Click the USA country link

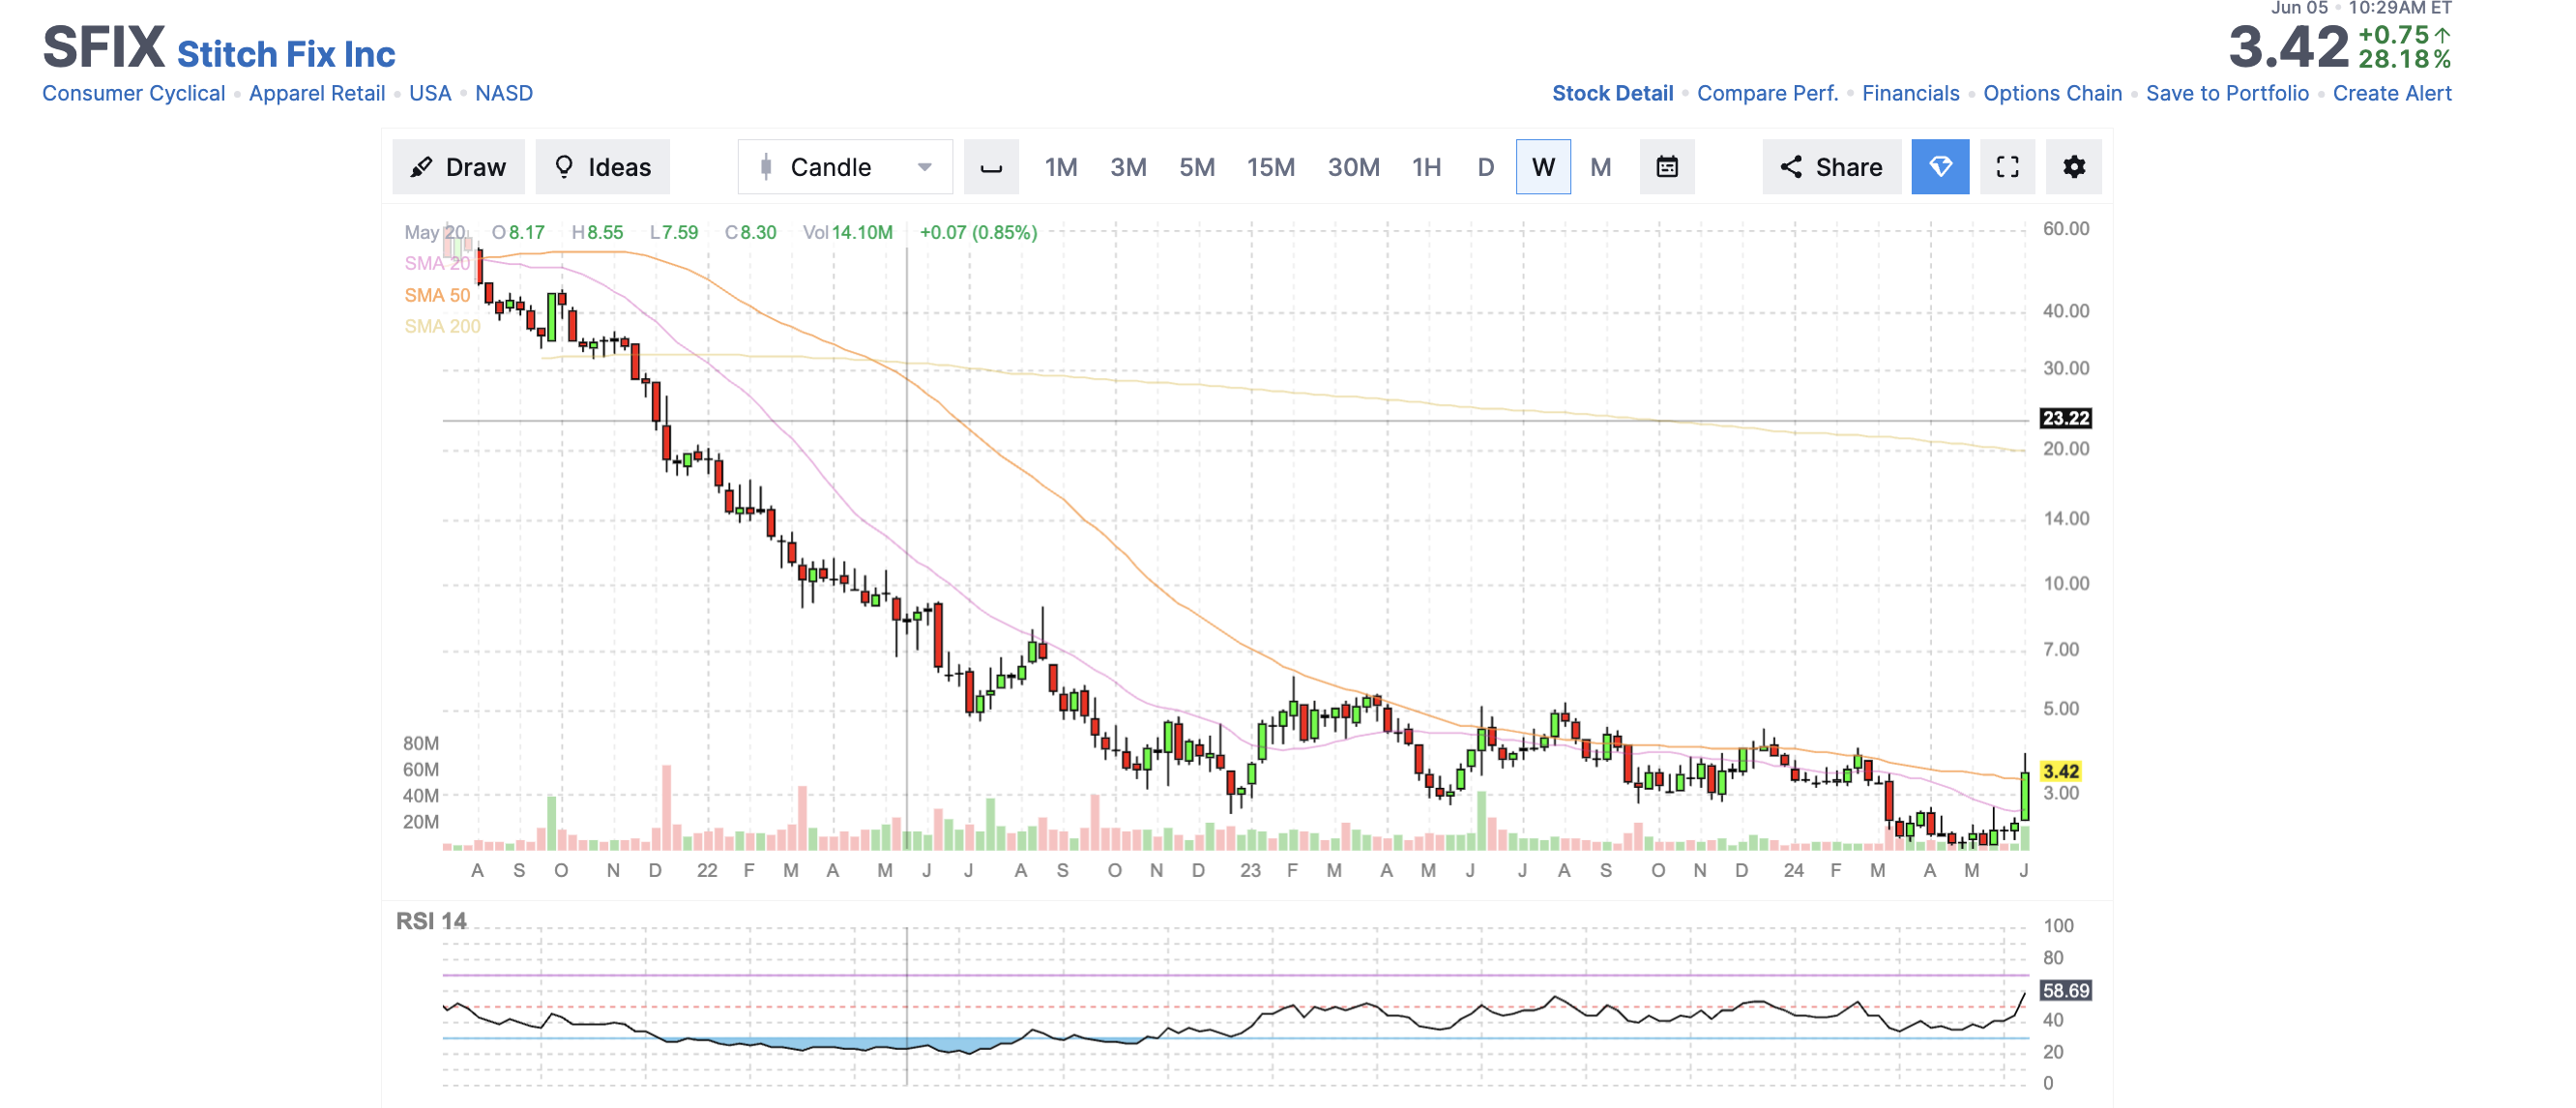pos(430,93)
